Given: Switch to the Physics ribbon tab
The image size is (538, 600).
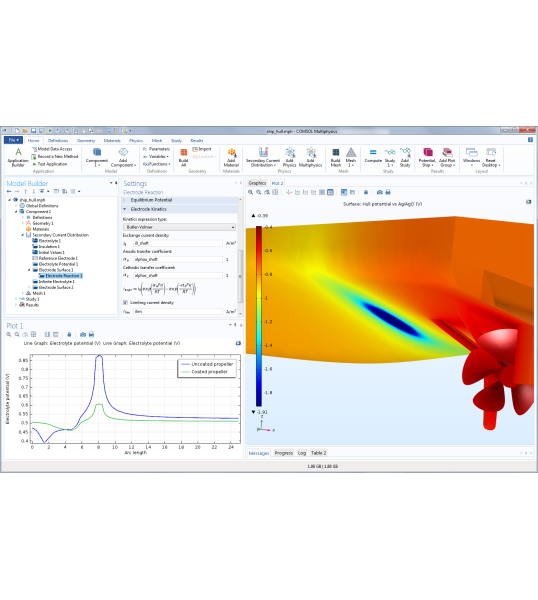Looking at the screenshot, I should pos(136,140).
